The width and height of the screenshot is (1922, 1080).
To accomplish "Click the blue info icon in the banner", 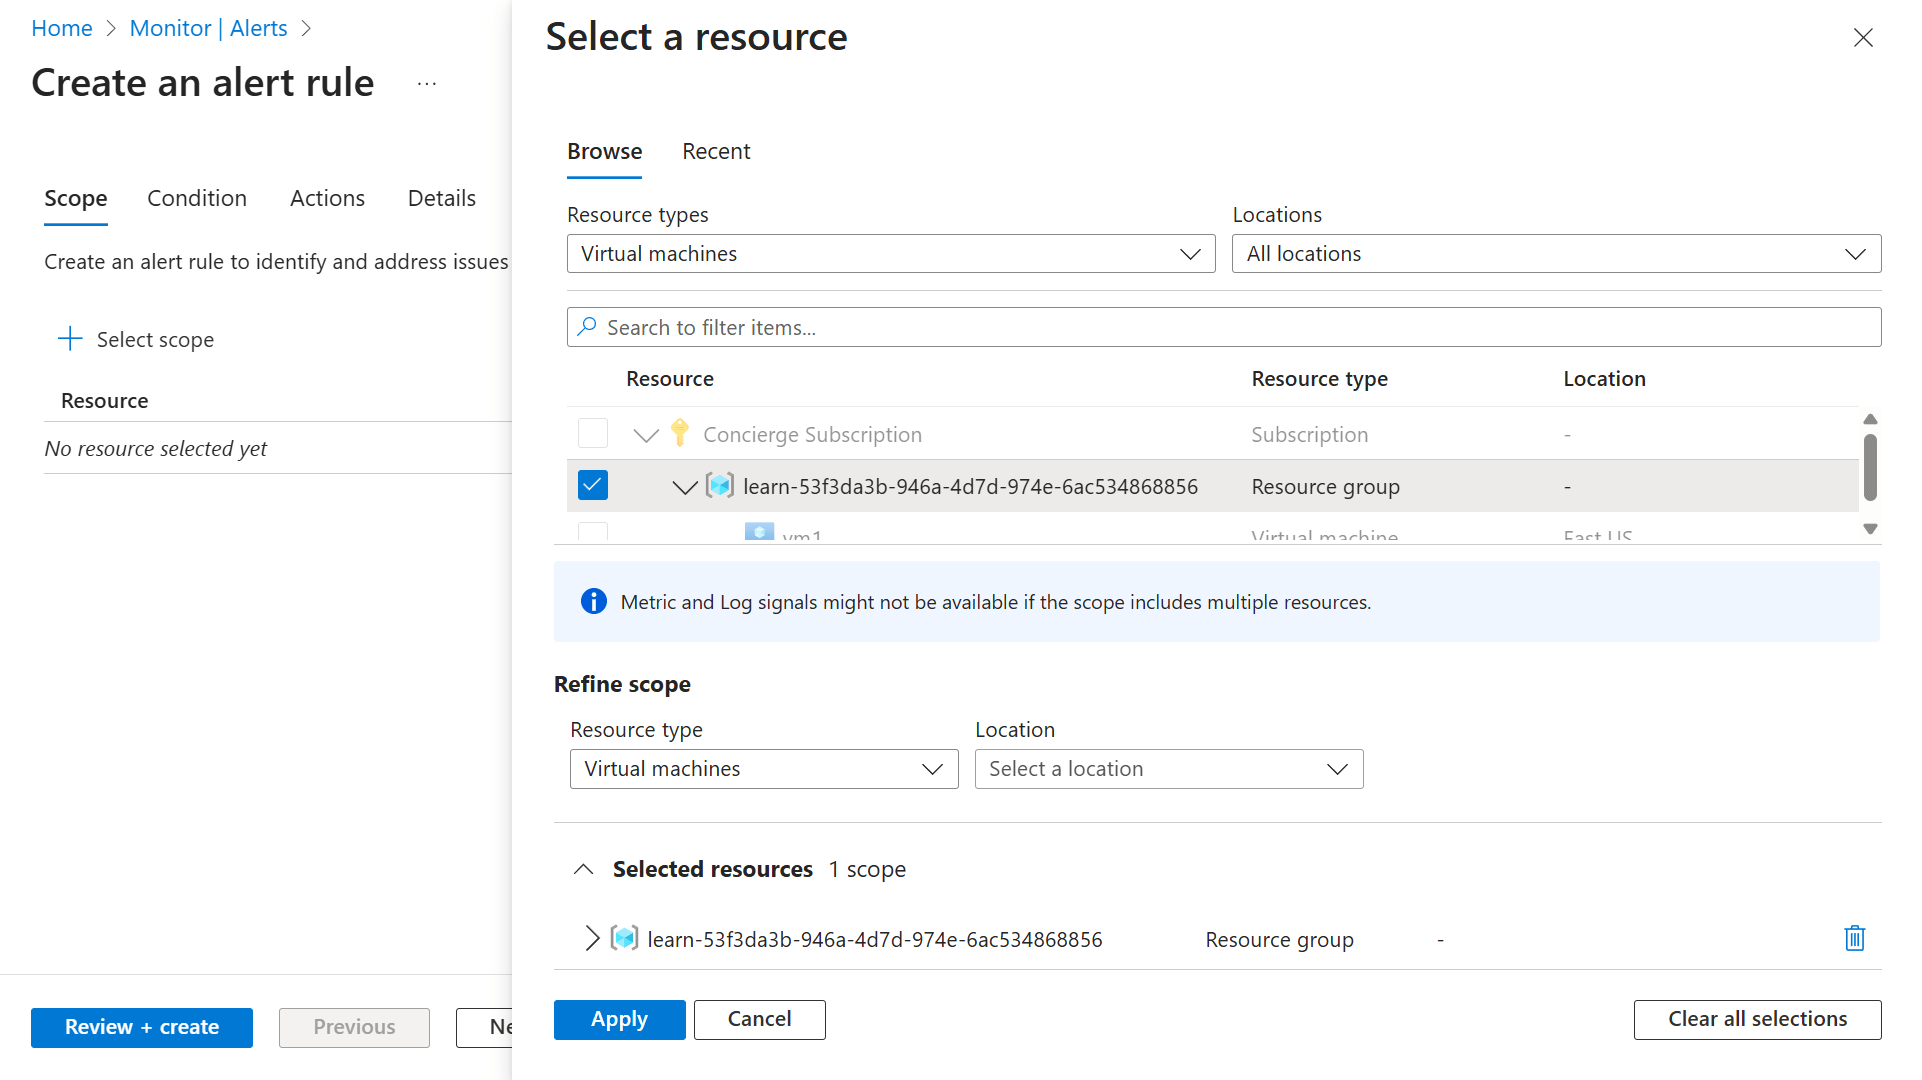I will point(593,601).
